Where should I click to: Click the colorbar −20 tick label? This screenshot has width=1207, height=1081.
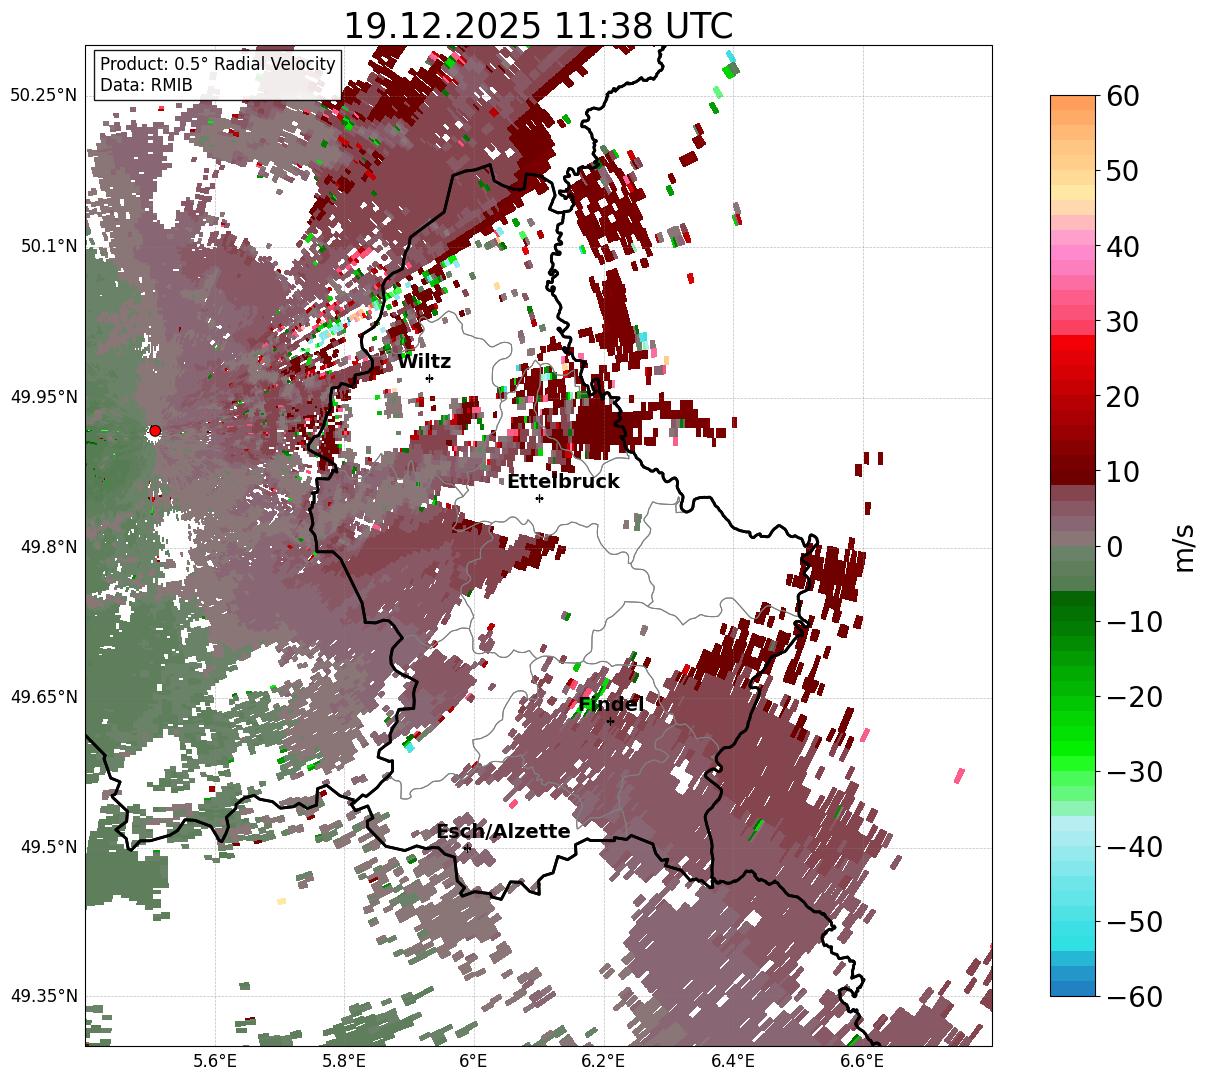point(1134,696)
